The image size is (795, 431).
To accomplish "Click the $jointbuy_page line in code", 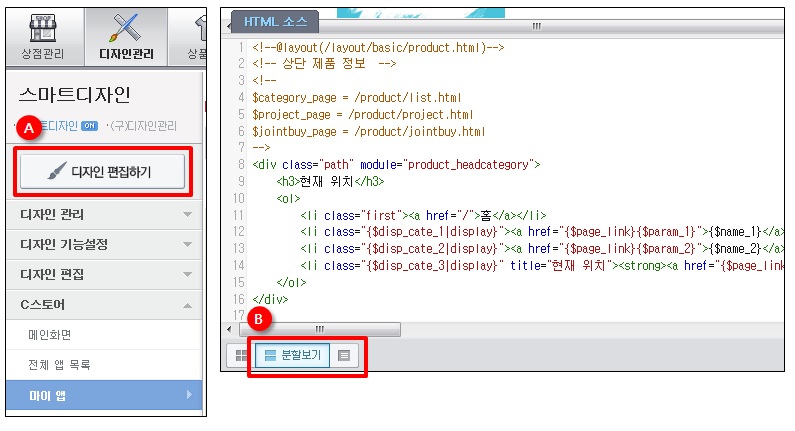I will [x=369, y=132].
